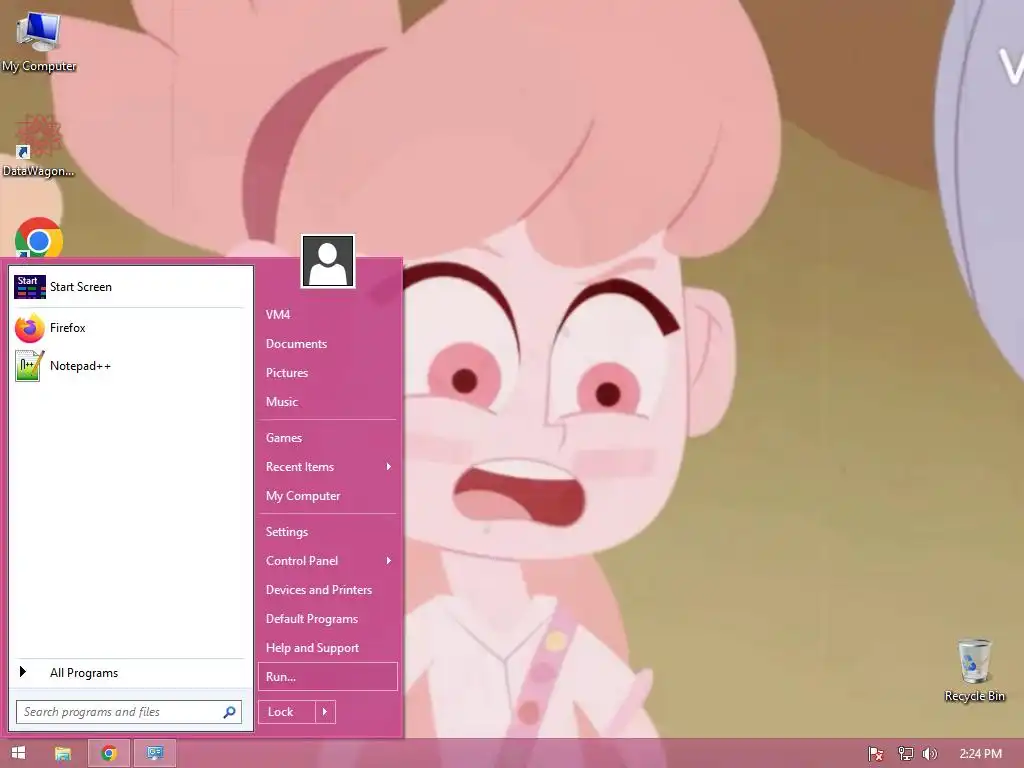Switch to the computer monitor app on the taskbar

(155, 754)
